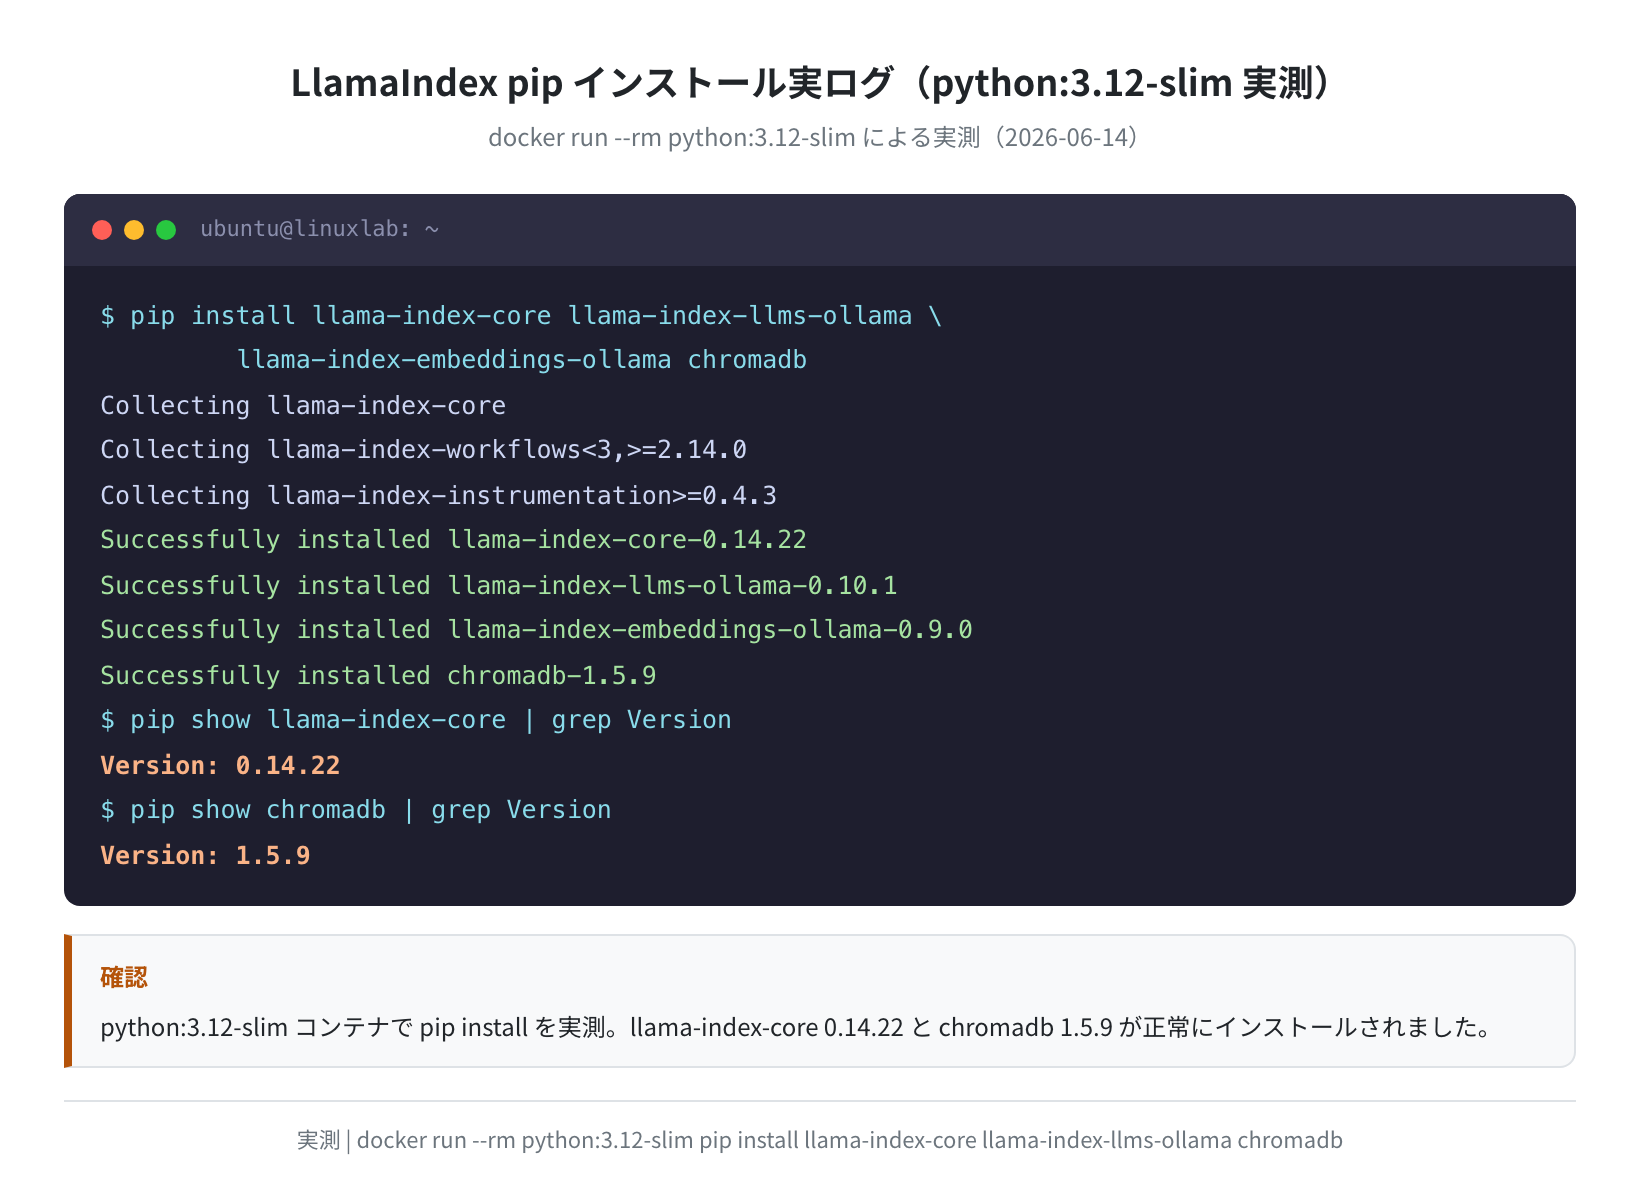
Task: Click the line 'Collecting llama-index-workflows<3,>=2.14.0'
Action: pyautogui.click(x=423, y=450)
